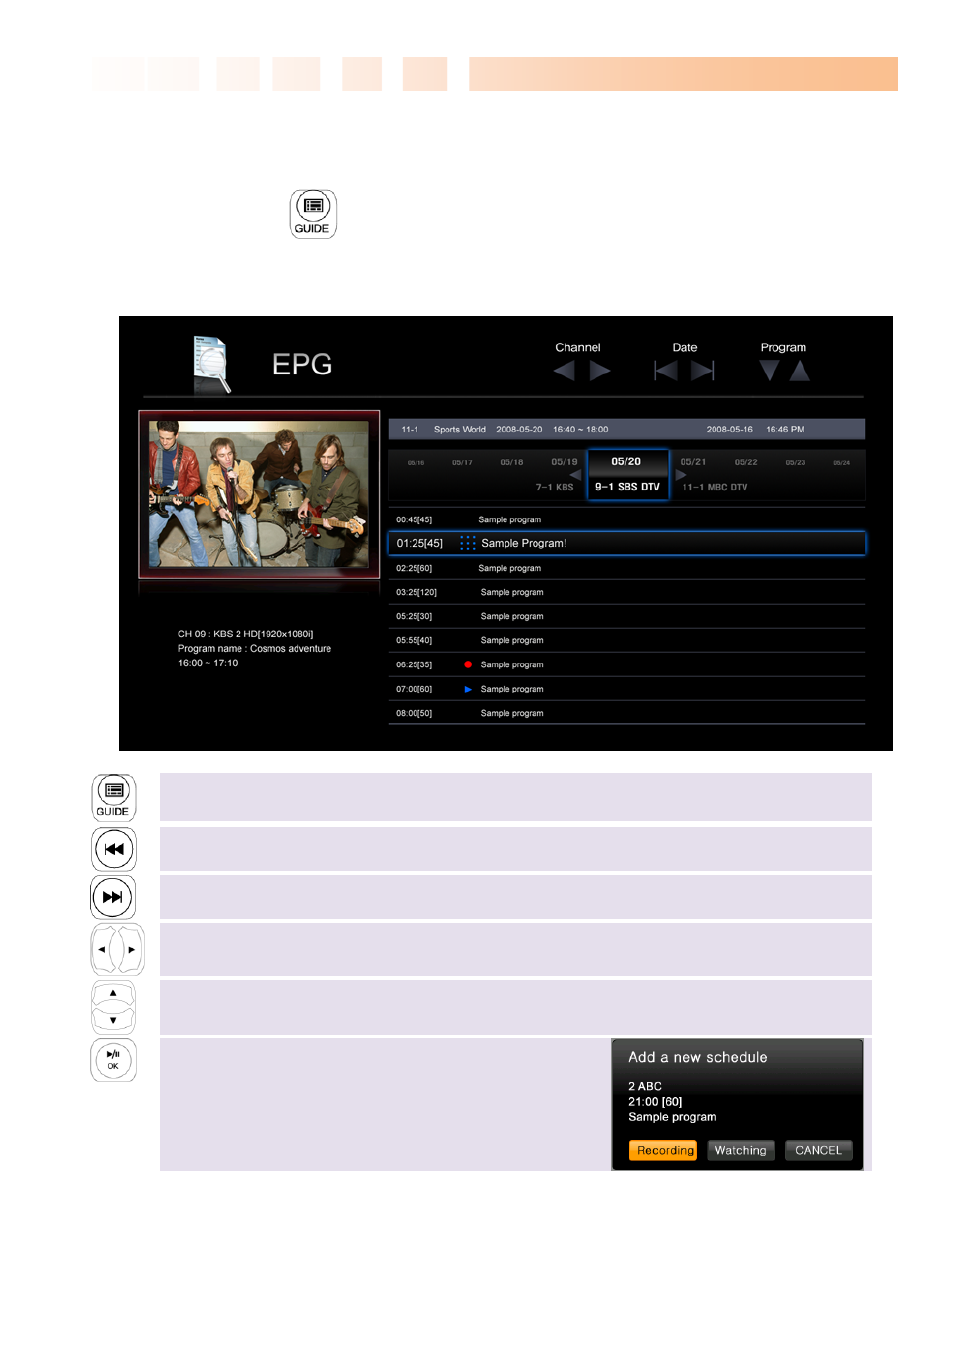Select the 02:25[60] Sample program row
The height and width of the screenshot is (1350, 954).
click(x=627, y=568)
